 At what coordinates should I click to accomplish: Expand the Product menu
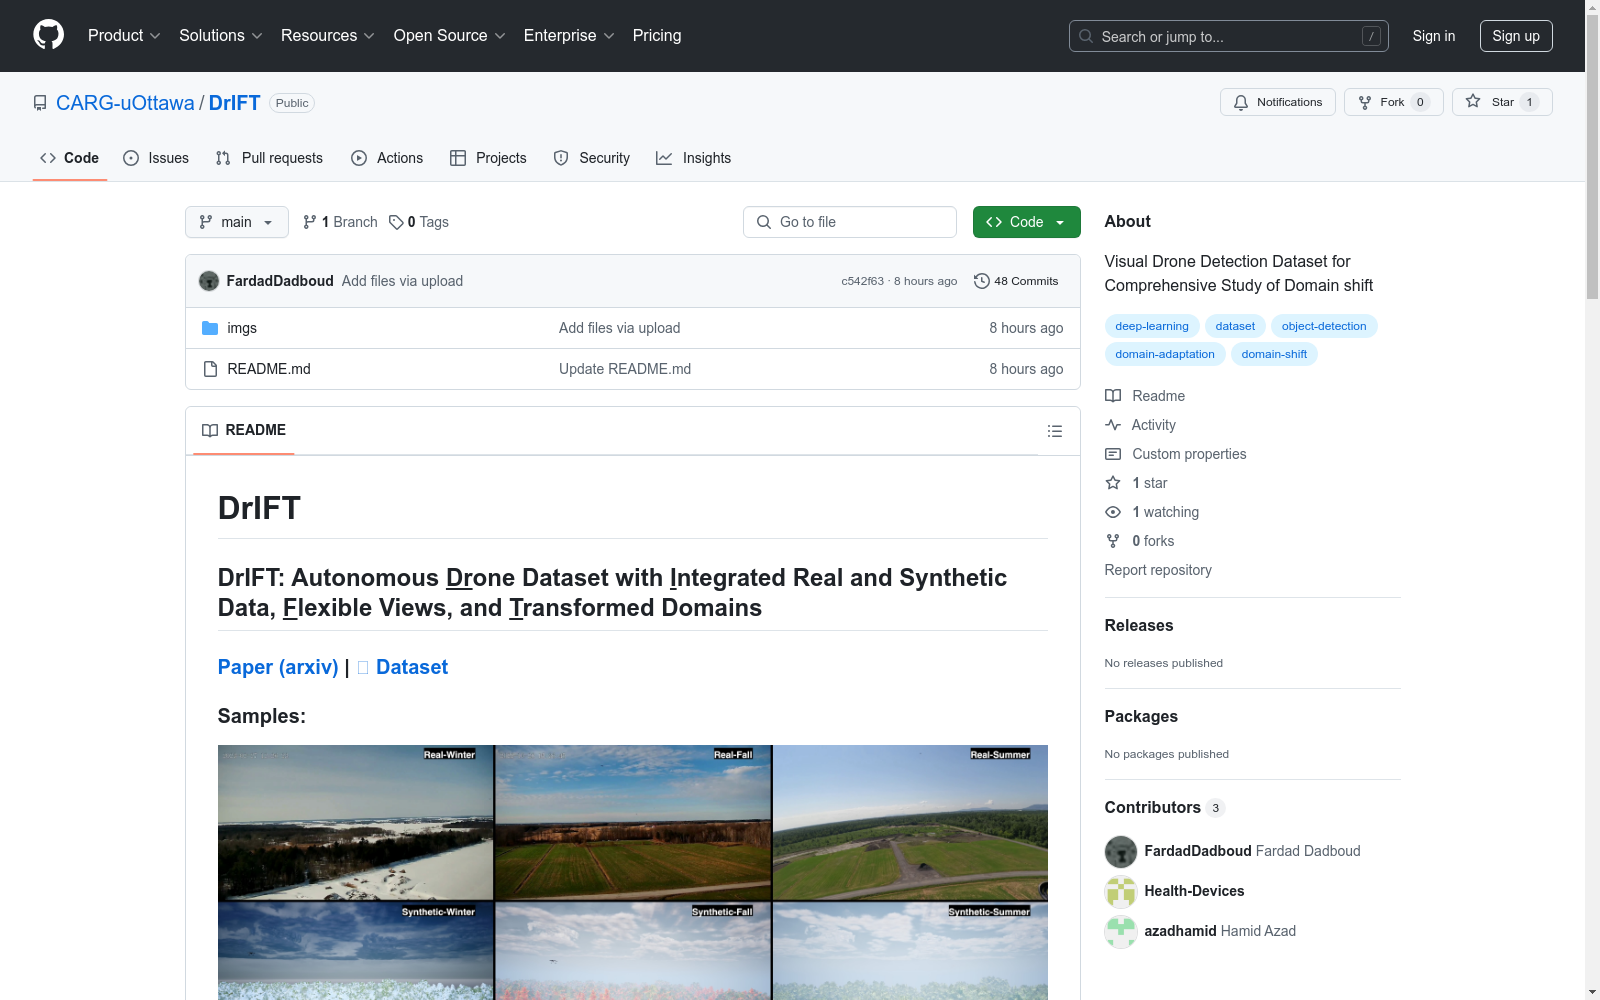[x=124, y=35]
